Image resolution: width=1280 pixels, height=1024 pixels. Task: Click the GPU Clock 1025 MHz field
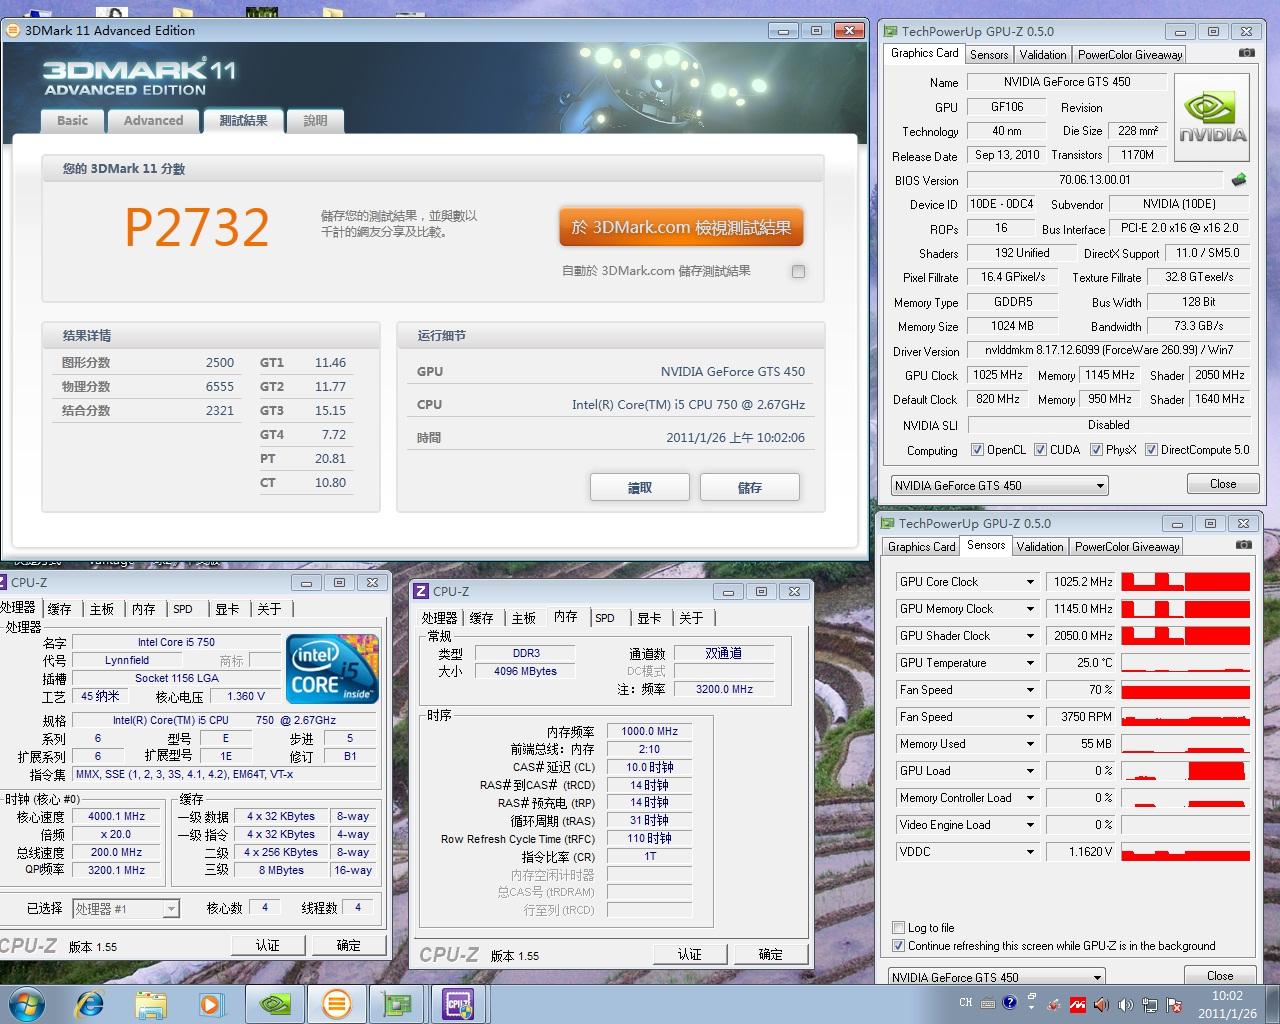coord(997,375)
